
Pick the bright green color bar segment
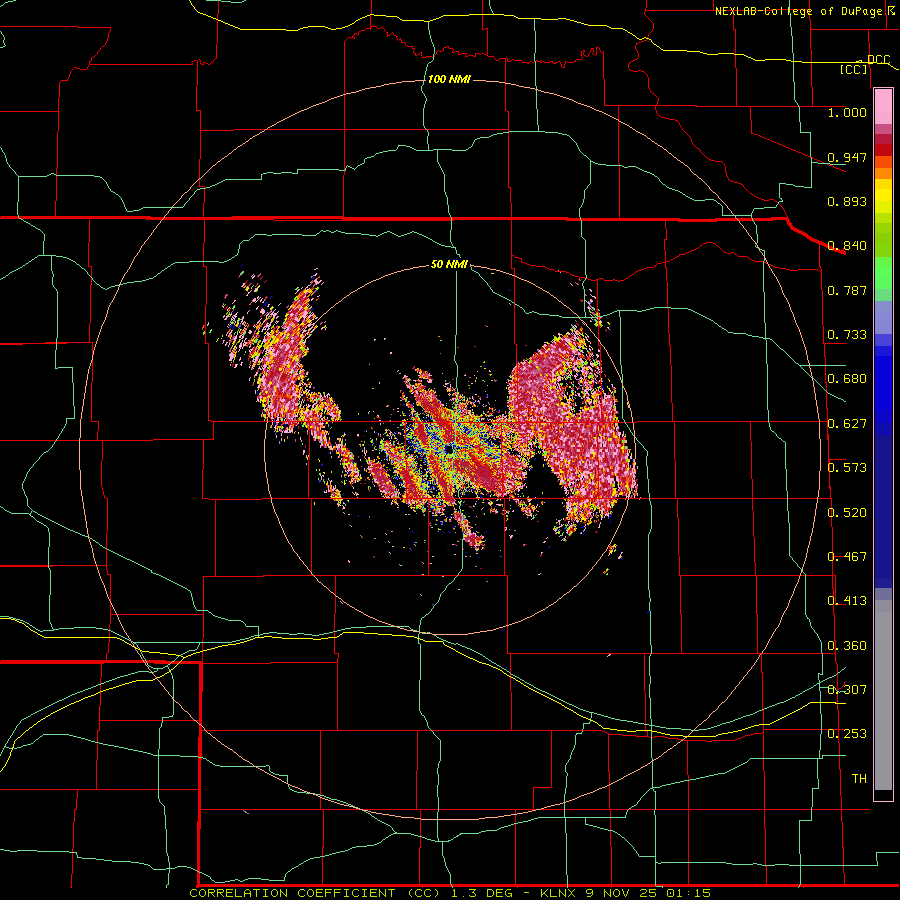(883, 273)
